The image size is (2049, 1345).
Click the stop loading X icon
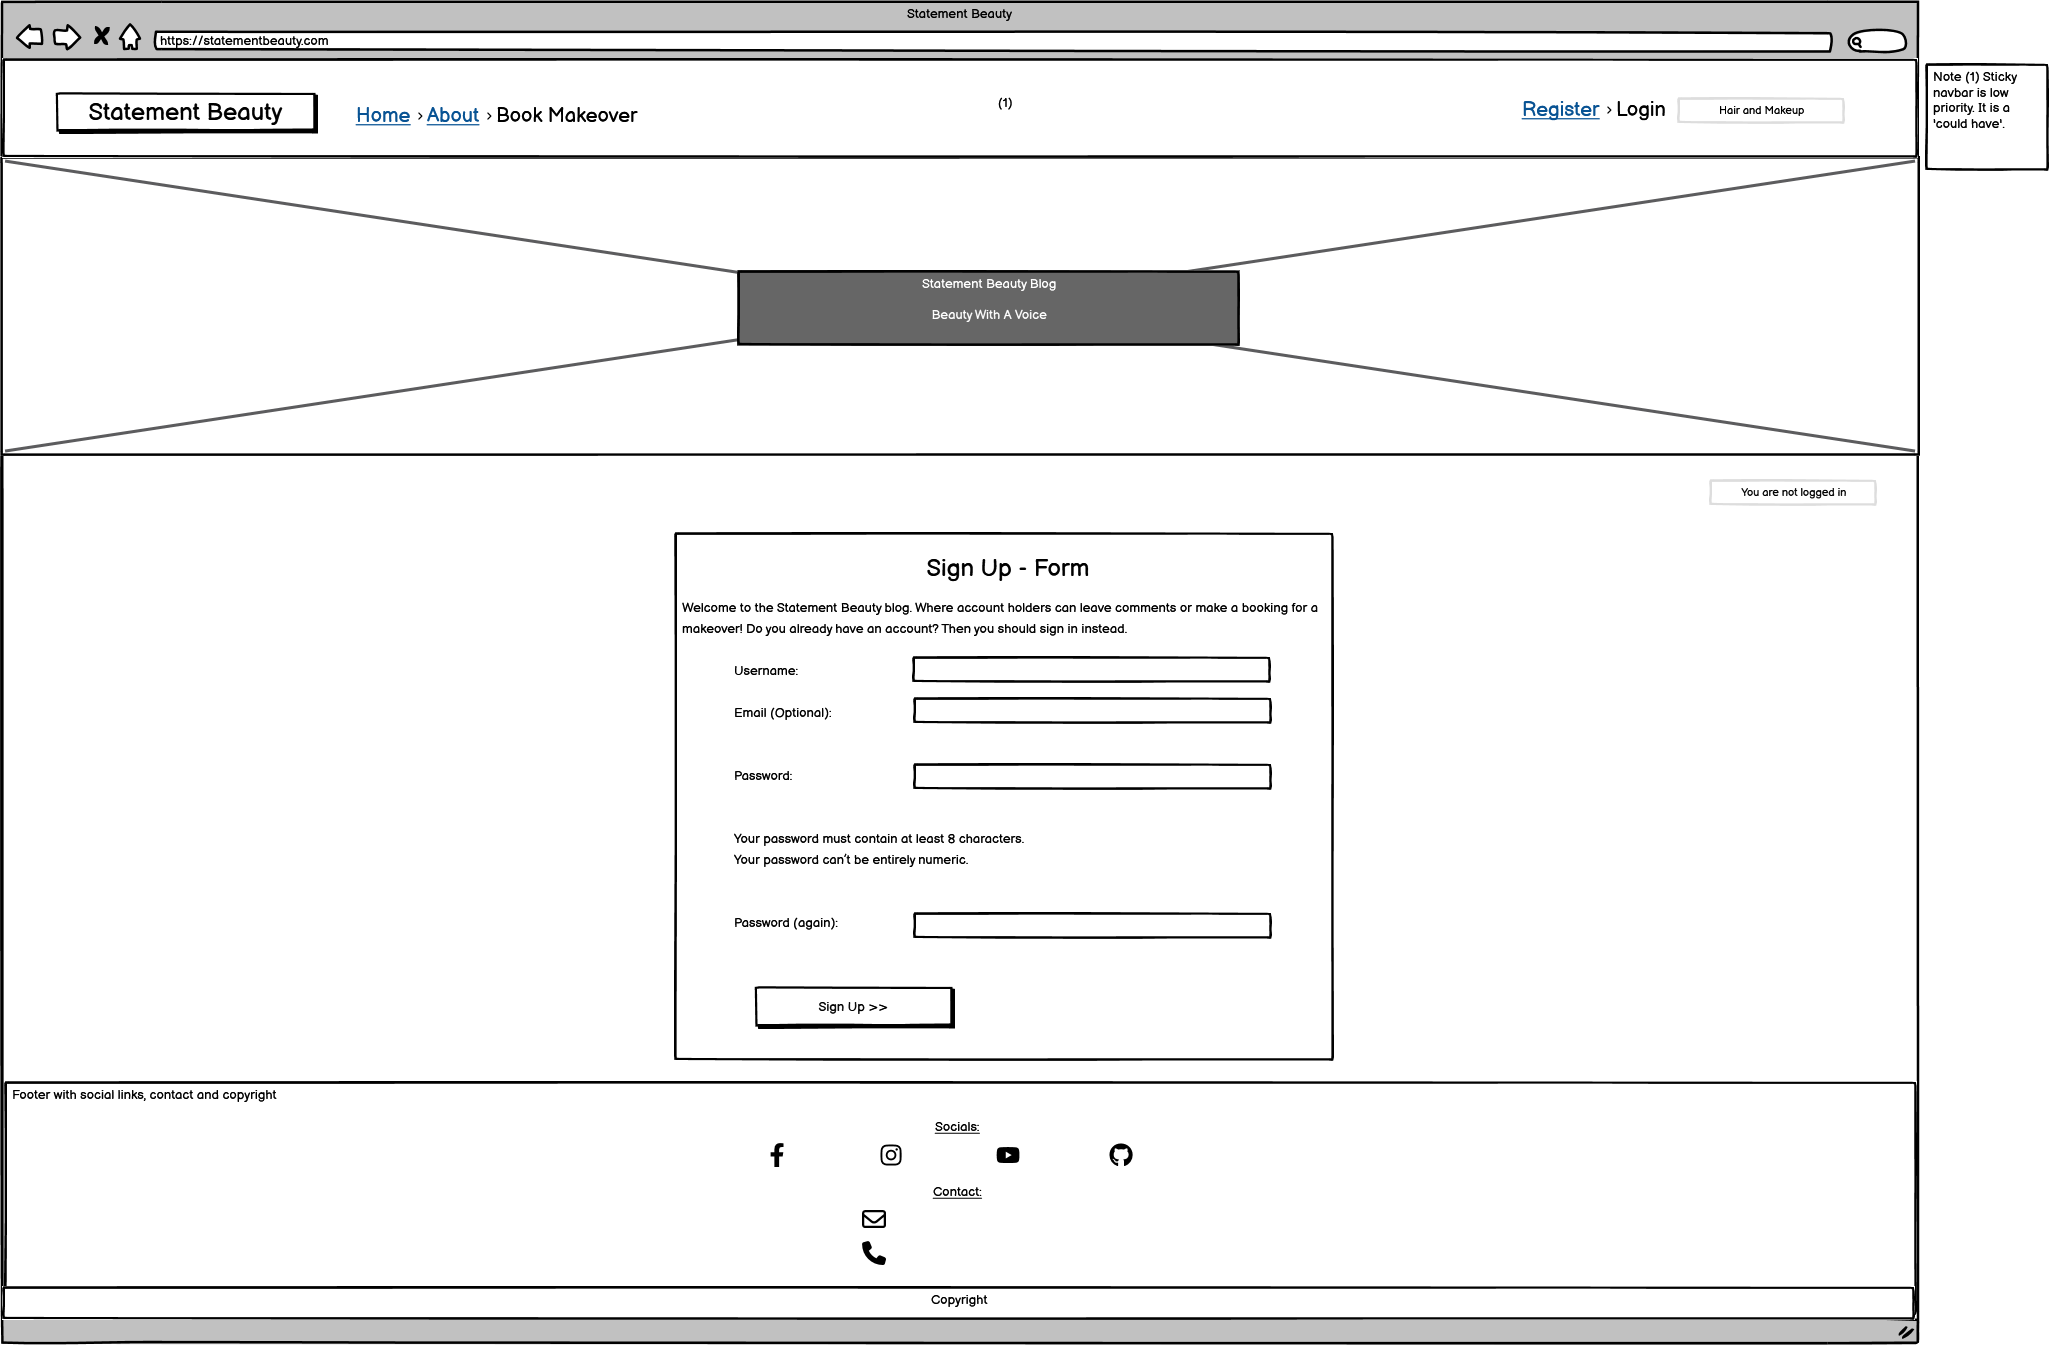101,37
